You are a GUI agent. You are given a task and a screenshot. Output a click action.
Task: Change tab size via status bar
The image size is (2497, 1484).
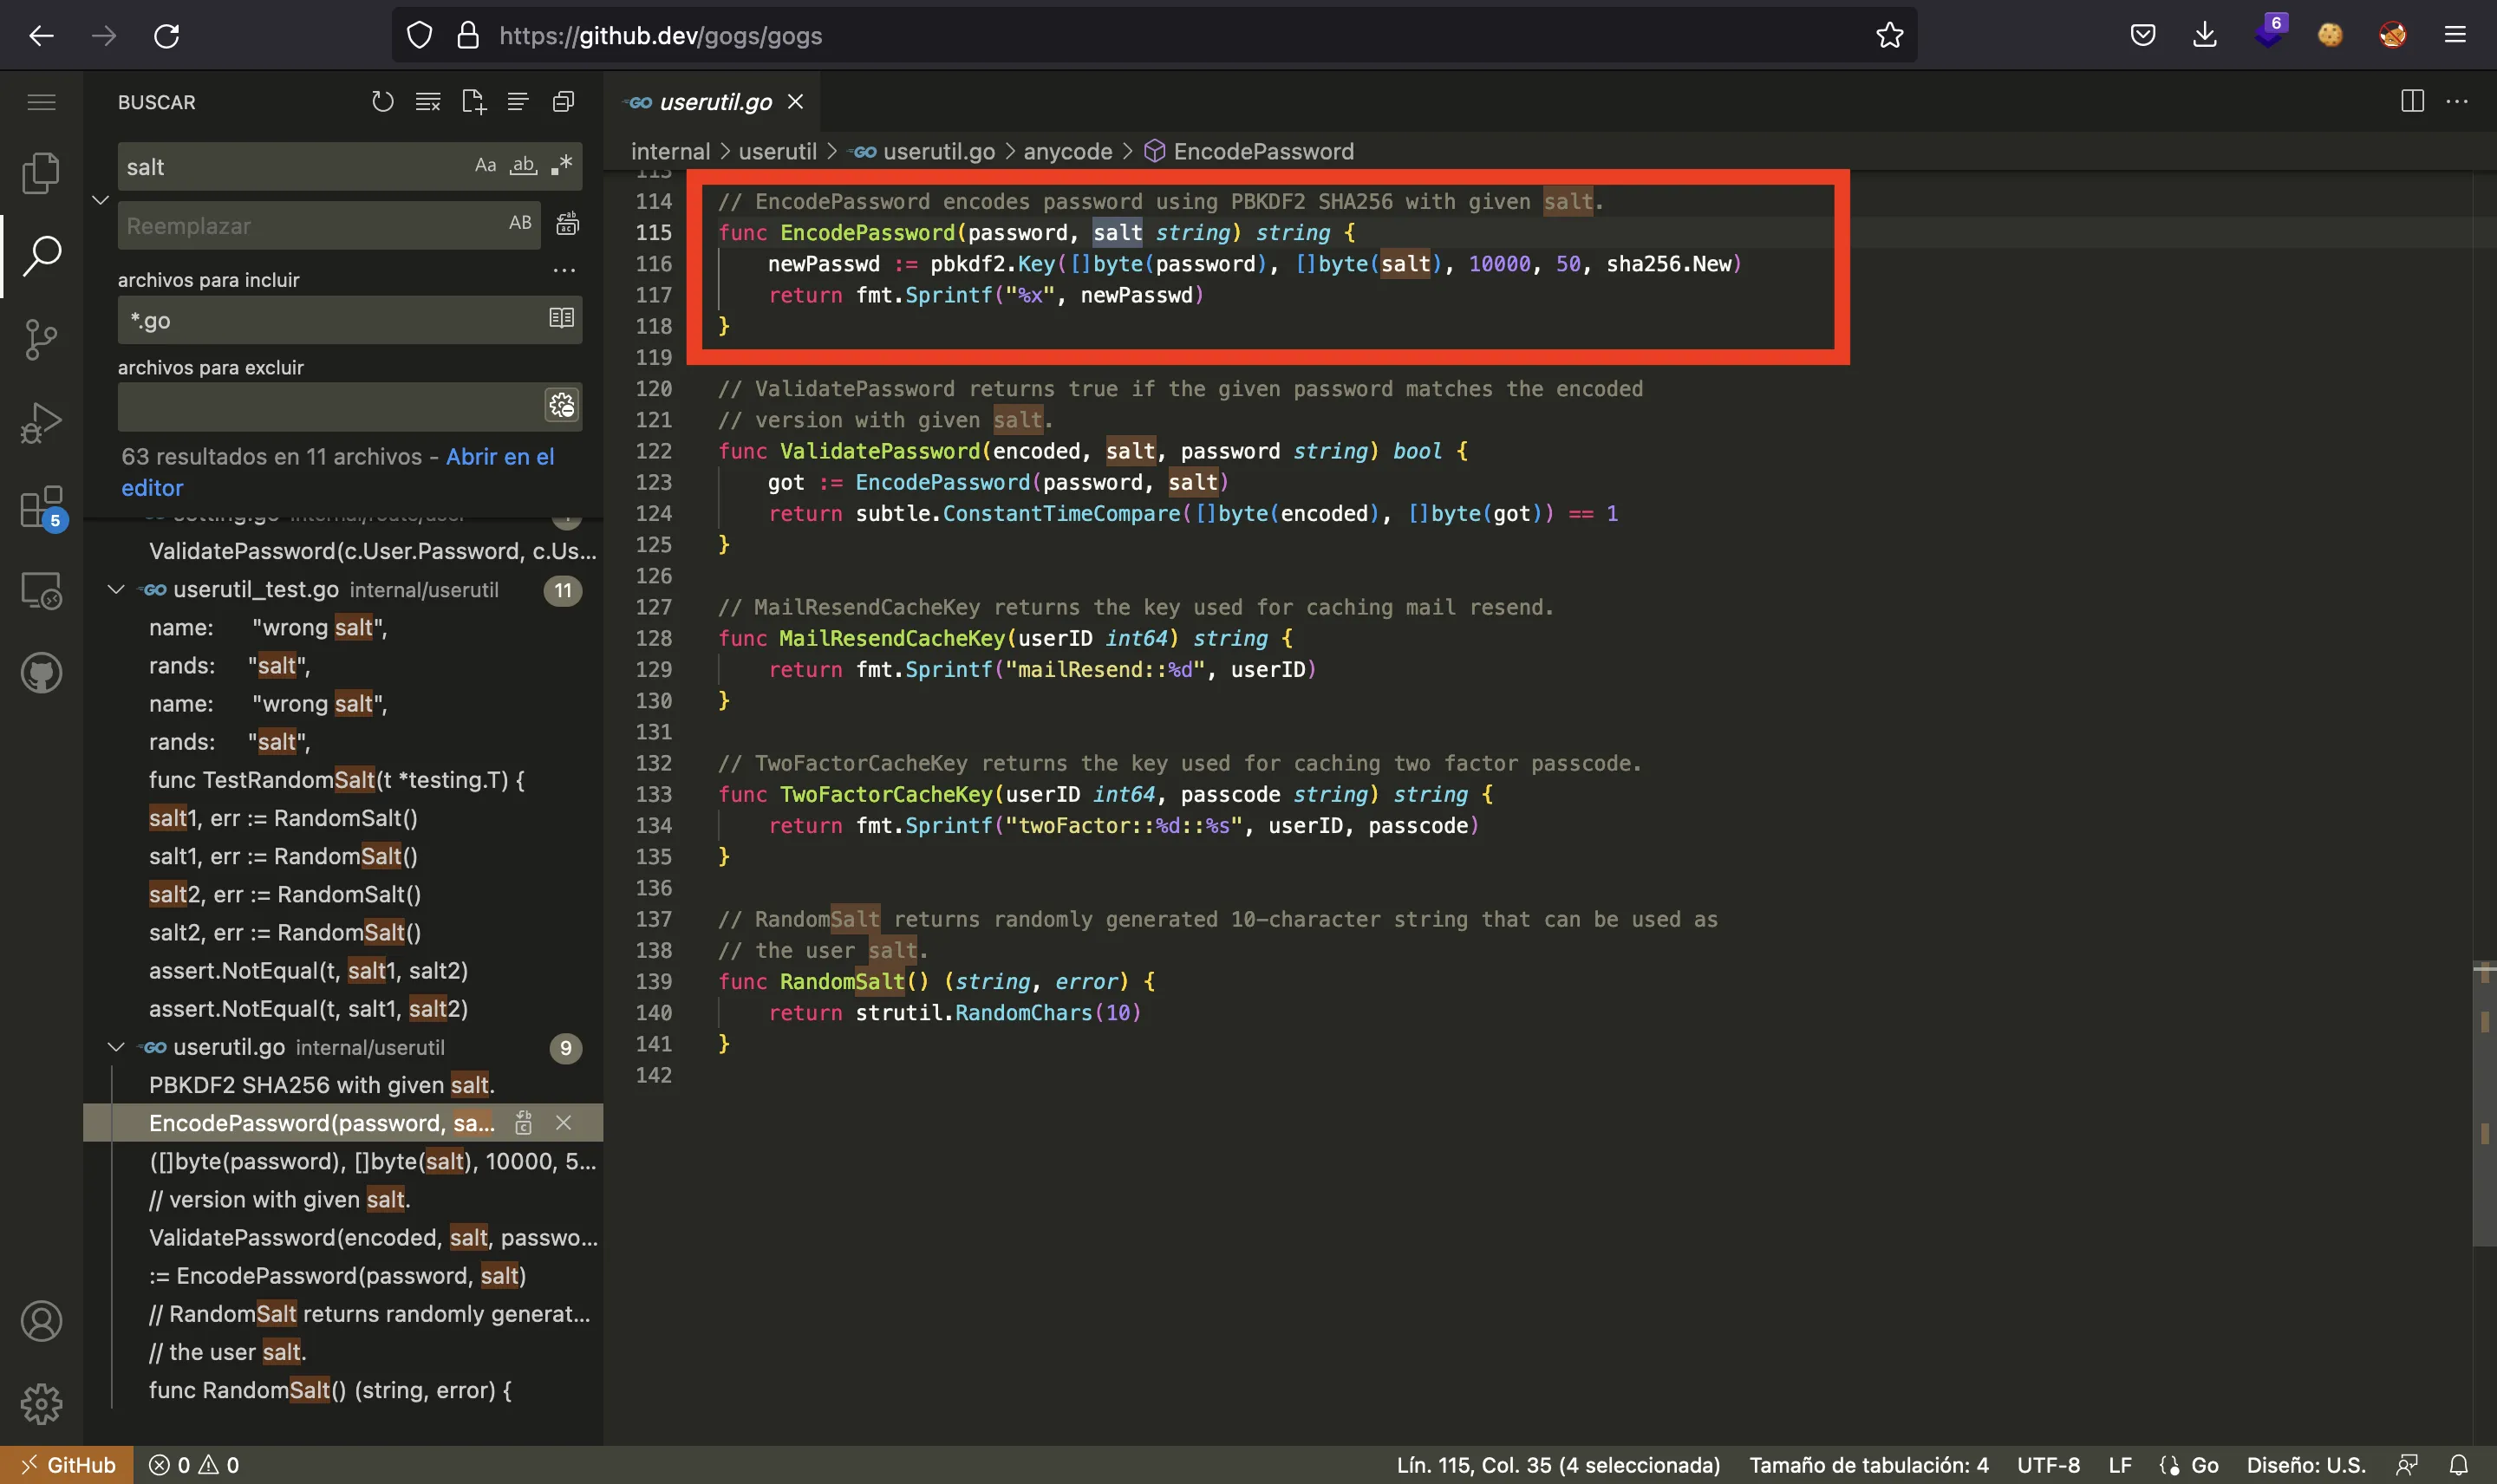1868,1465
